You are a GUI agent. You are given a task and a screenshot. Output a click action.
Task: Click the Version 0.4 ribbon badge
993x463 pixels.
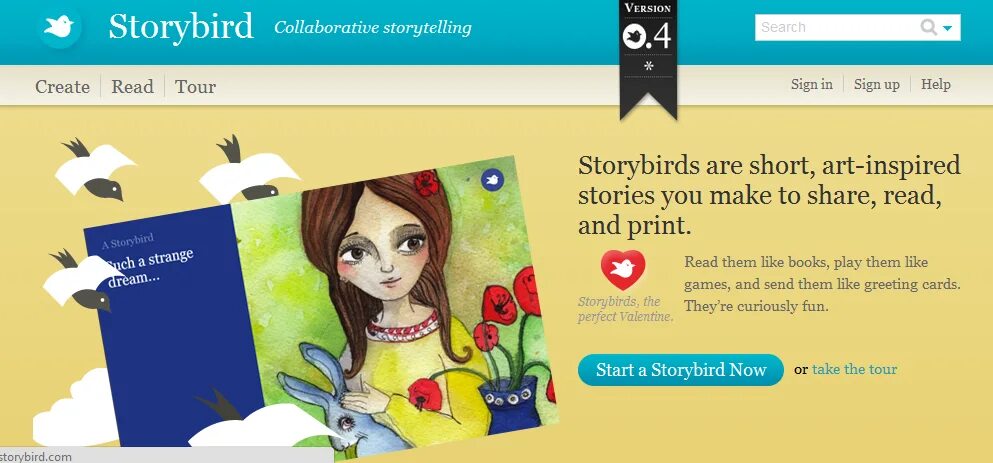pyautogui.click(x=648, y=59)
